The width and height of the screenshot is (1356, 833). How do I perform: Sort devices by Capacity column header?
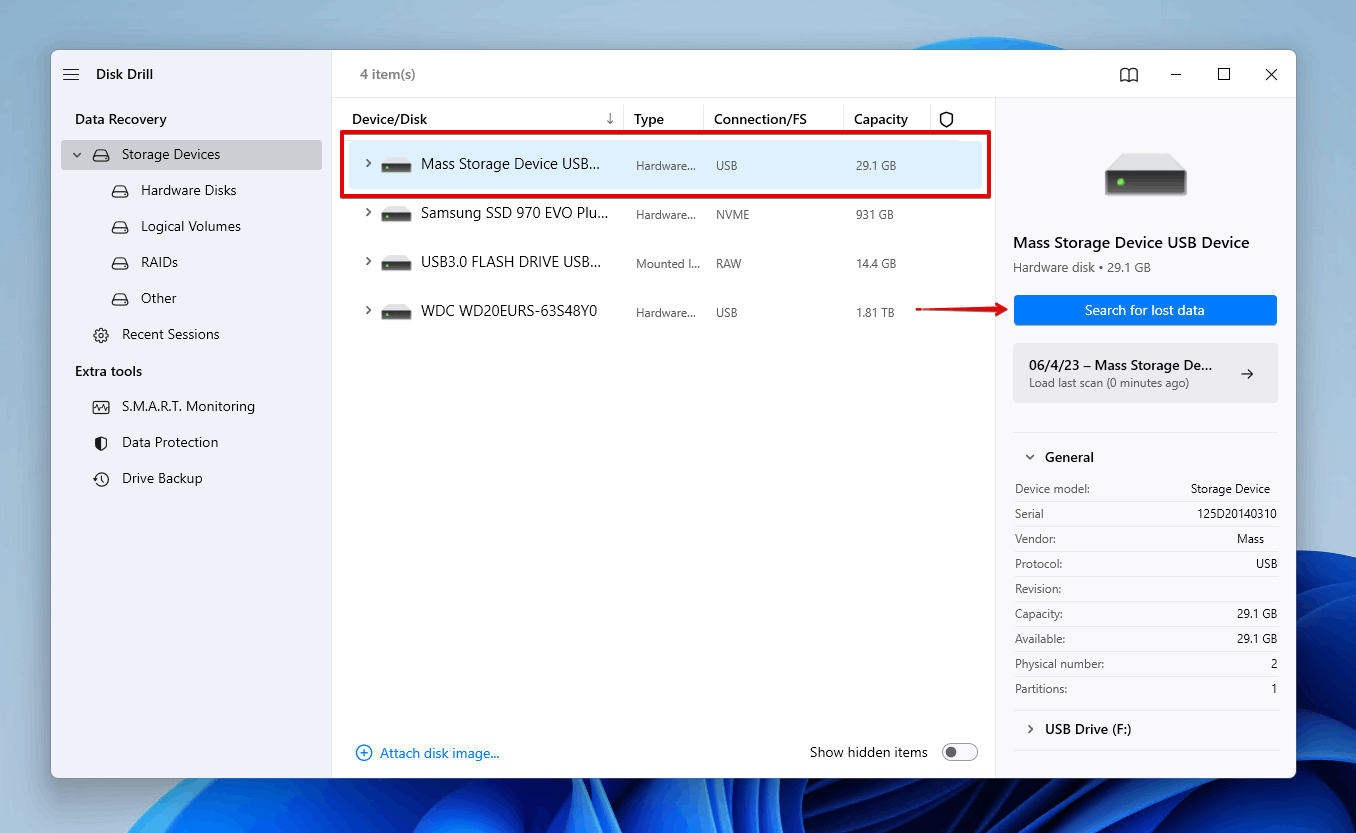tap(880, 119)
